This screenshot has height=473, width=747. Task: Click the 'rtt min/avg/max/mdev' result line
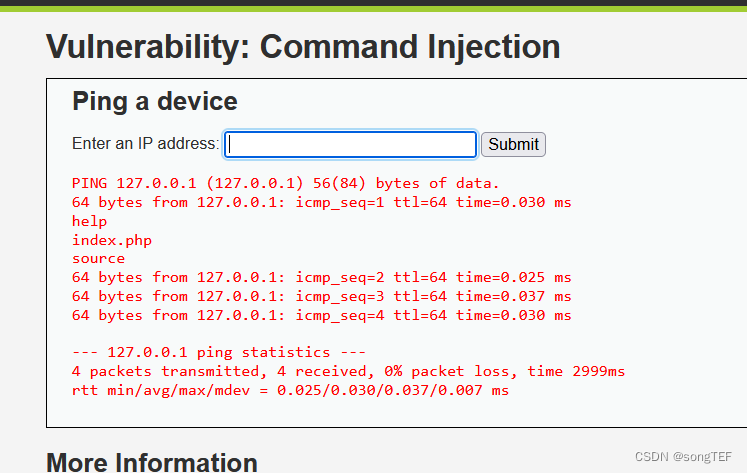(290, 390)
